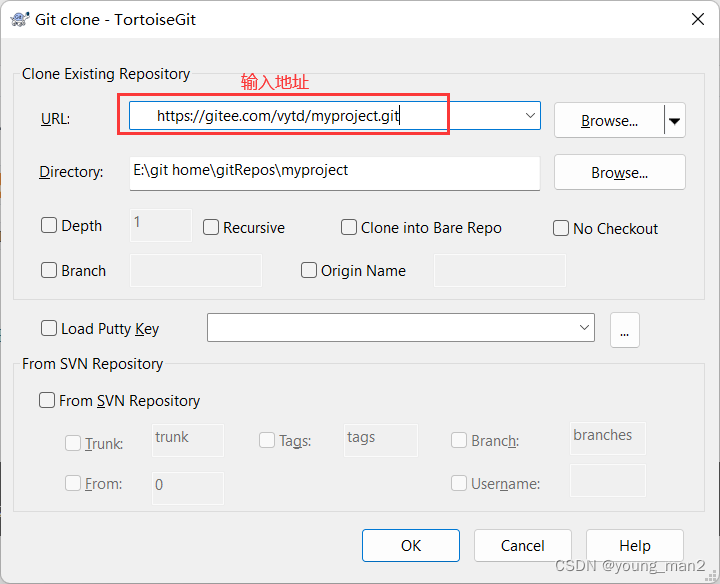Toggle the Tags checkbox
Viewport: 720px width, 584px height.
tap(267, 440)
